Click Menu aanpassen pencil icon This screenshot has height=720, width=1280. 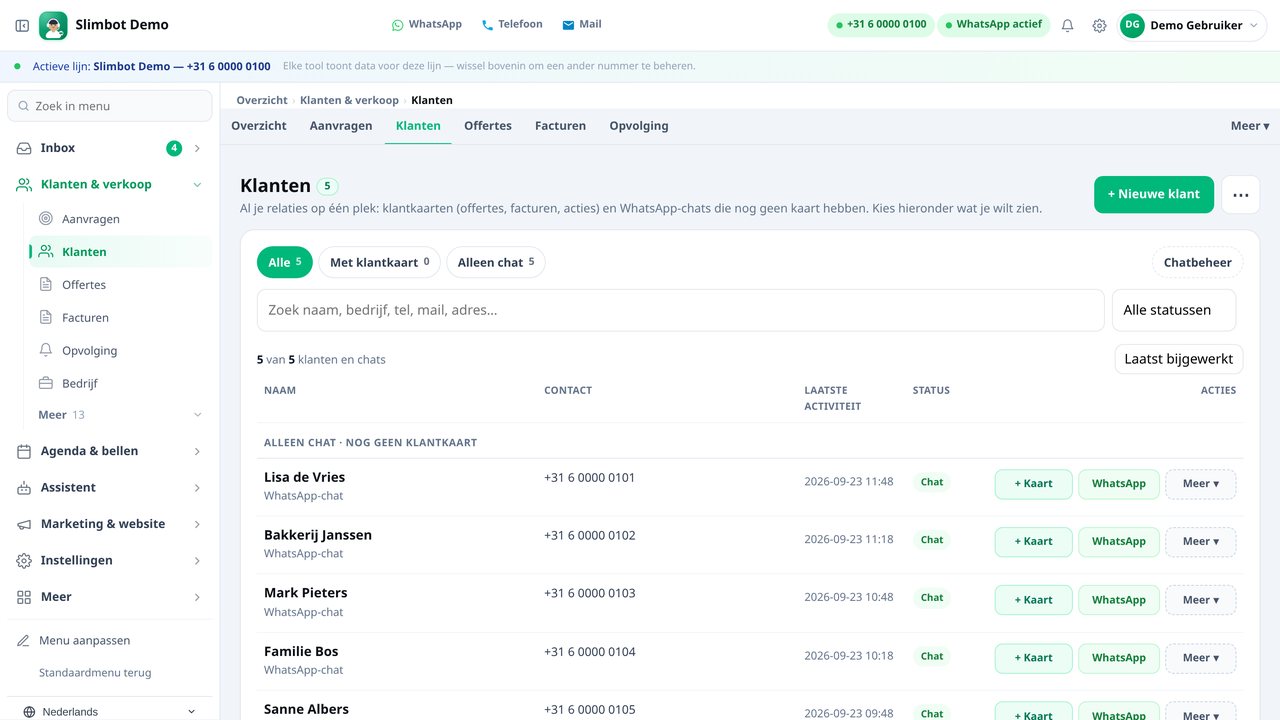[24, 641]
